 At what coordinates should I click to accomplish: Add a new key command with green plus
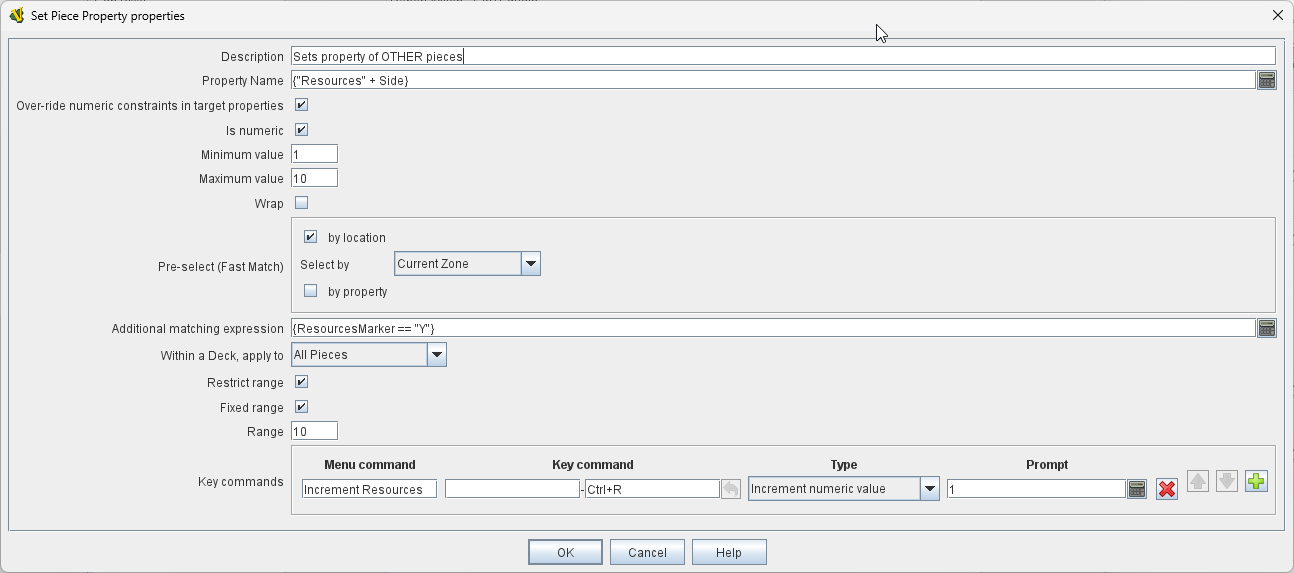click(1256, 482)
